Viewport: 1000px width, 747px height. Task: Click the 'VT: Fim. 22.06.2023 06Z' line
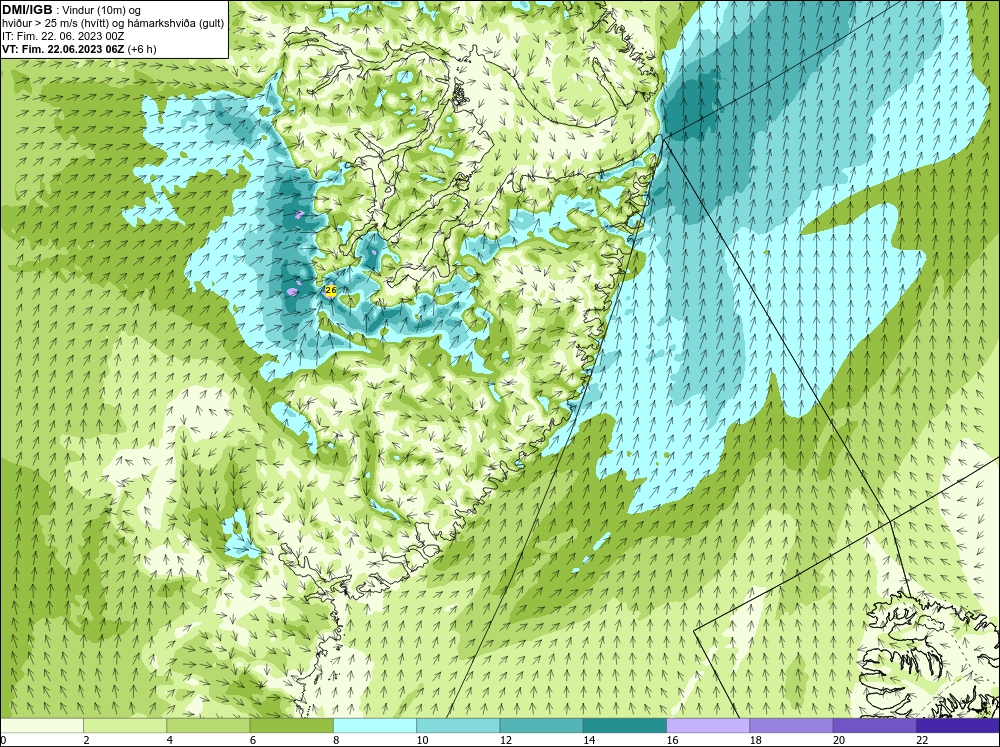64,49
